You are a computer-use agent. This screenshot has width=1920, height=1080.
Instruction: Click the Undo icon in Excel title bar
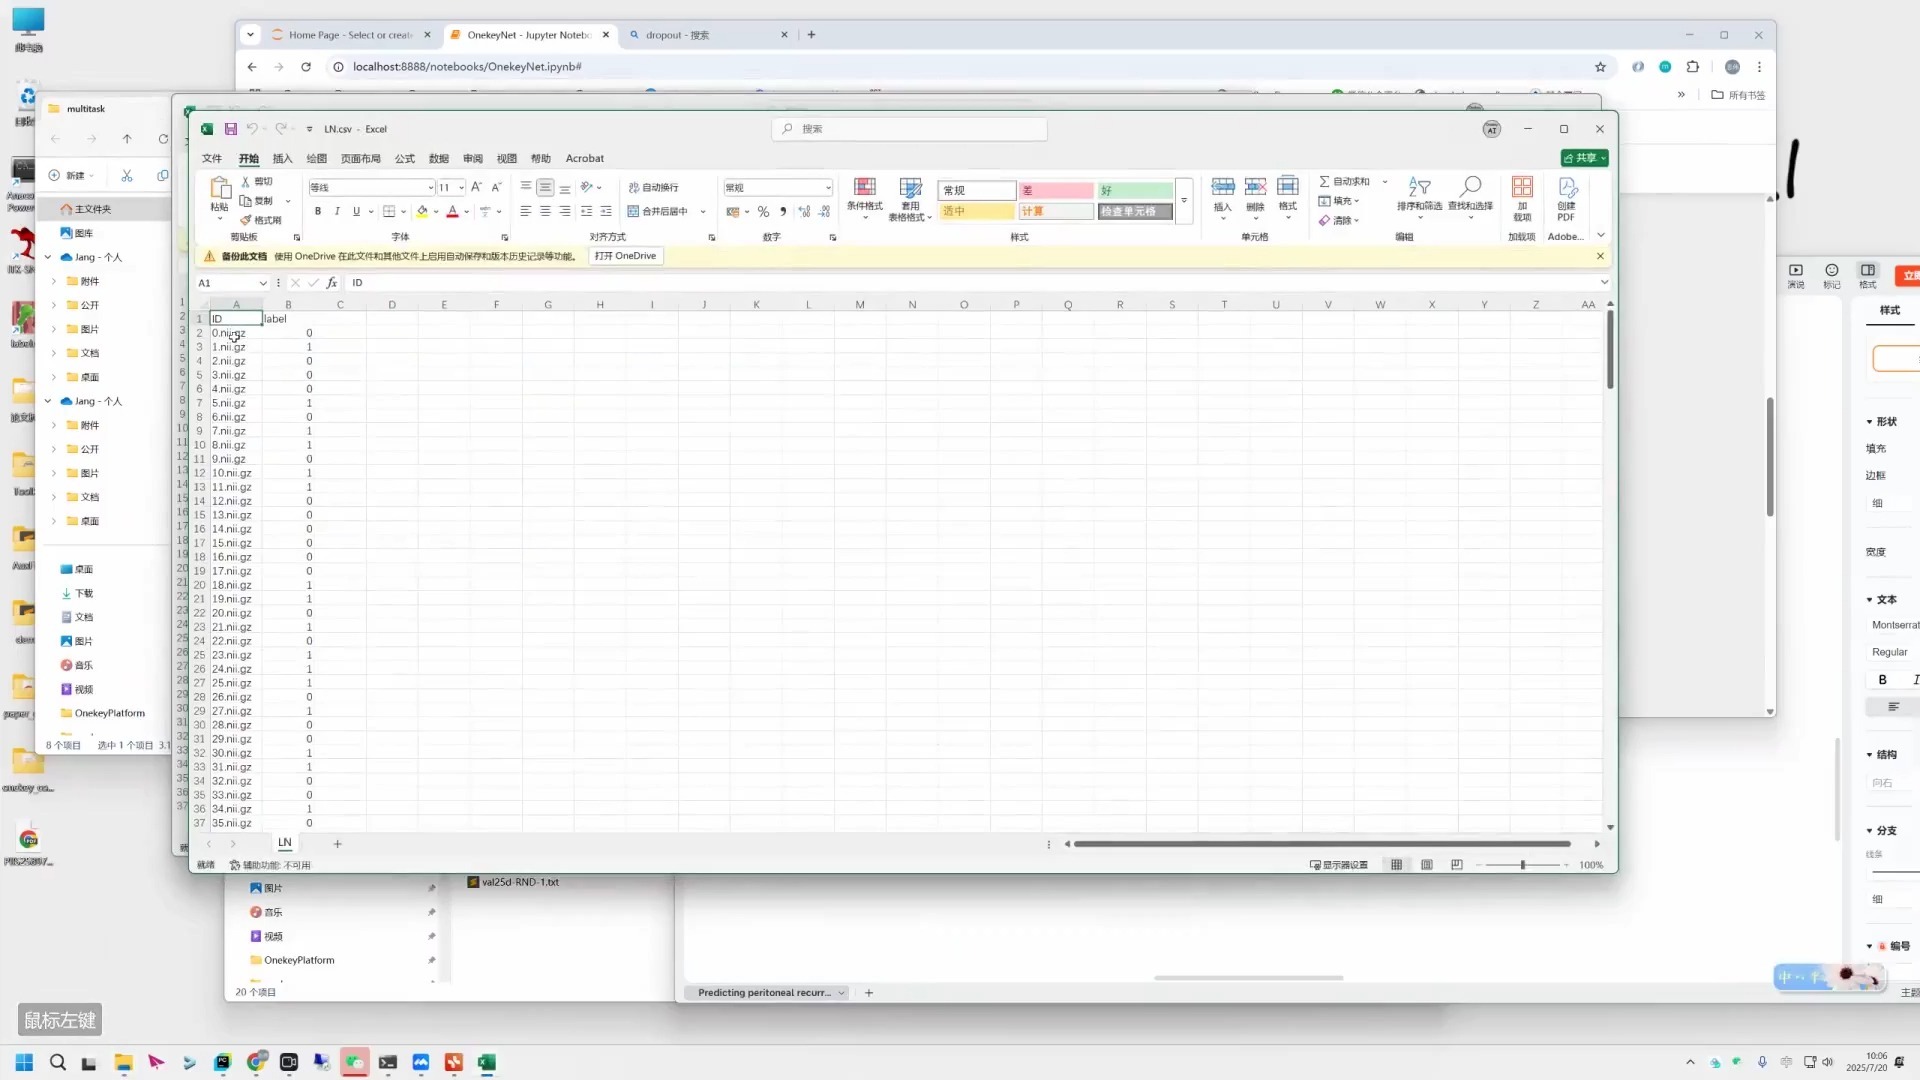pyautogui.click(x=252, y=129)
